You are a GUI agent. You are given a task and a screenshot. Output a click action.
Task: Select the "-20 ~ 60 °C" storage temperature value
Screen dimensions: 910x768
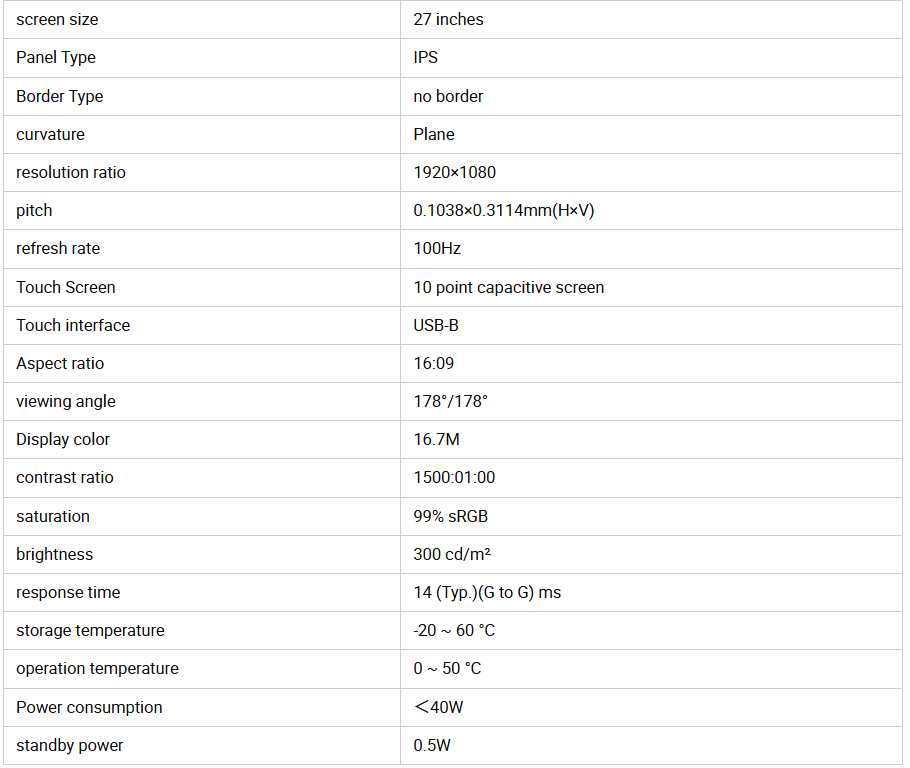point(454,630)
